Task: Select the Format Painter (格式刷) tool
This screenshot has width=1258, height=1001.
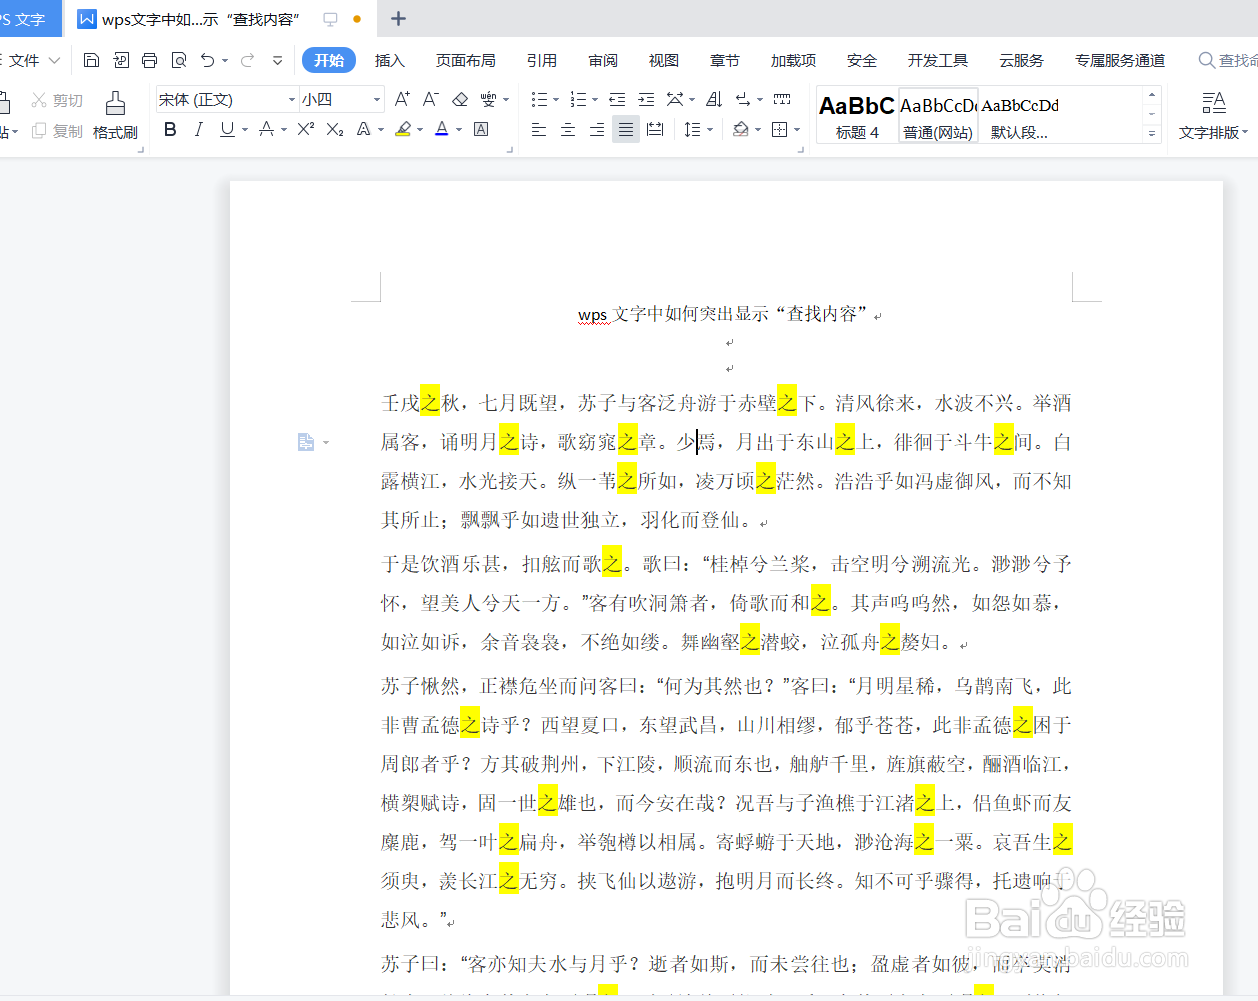Action: [115, 115]
